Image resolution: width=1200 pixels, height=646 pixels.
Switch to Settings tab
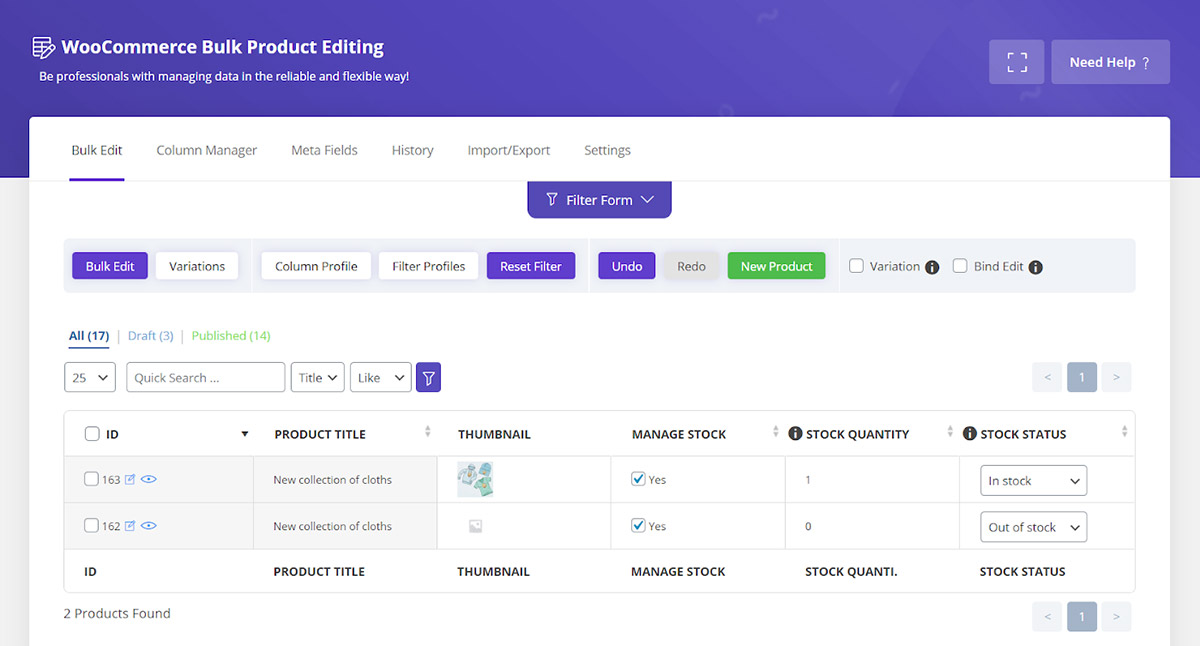[607, 150]
